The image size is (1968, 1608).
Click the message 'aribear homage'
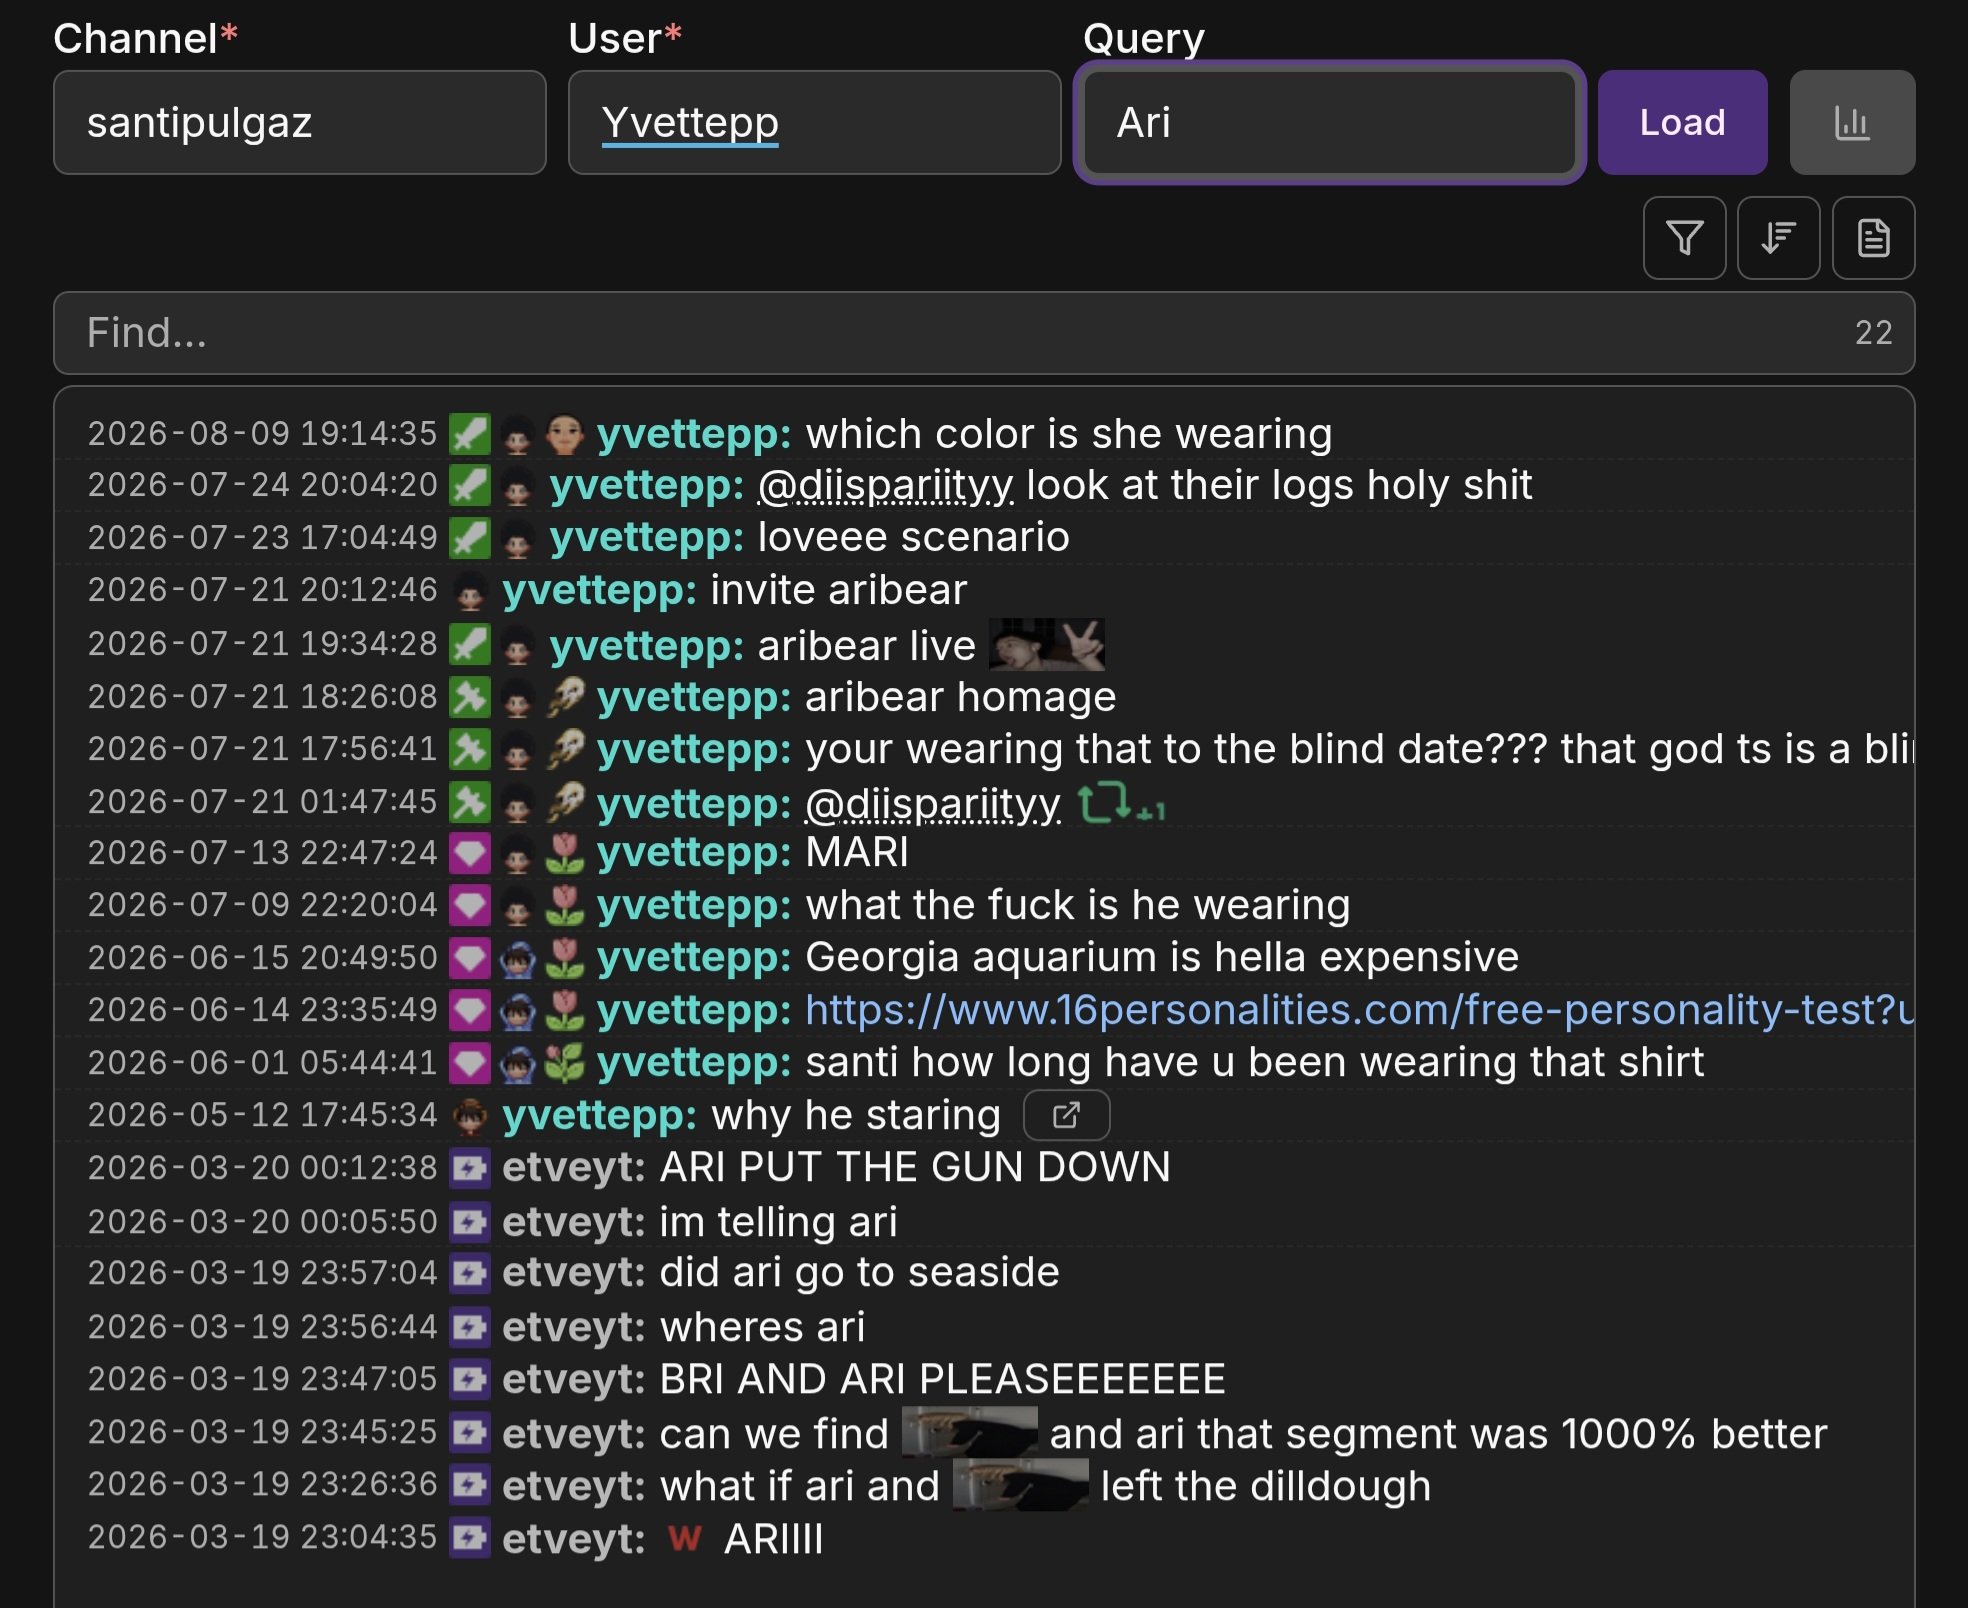pos(961,697)
